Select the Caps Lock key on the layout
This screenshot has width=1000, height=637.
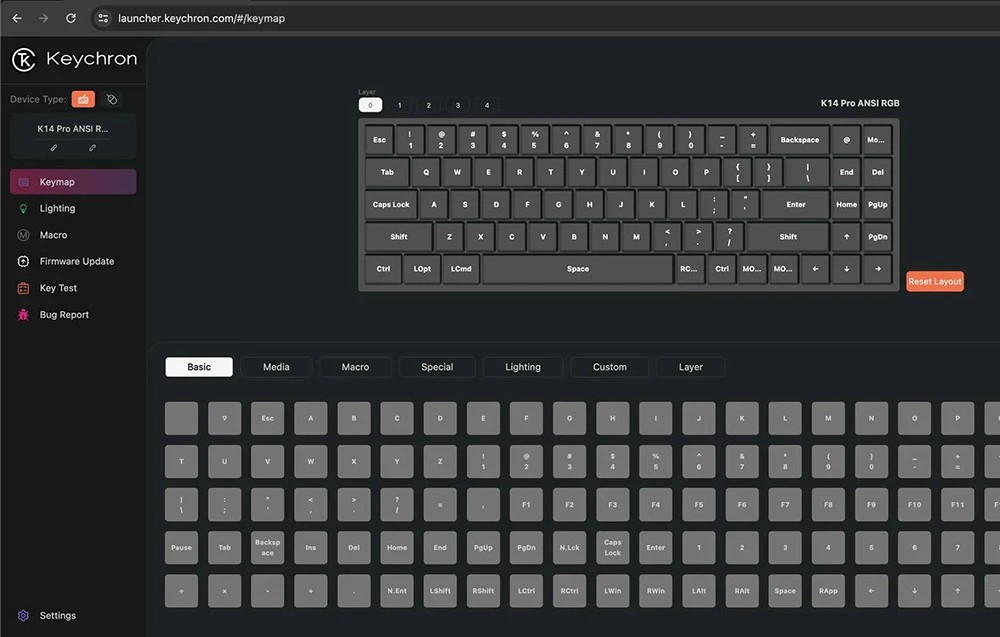tap(391, 205)
